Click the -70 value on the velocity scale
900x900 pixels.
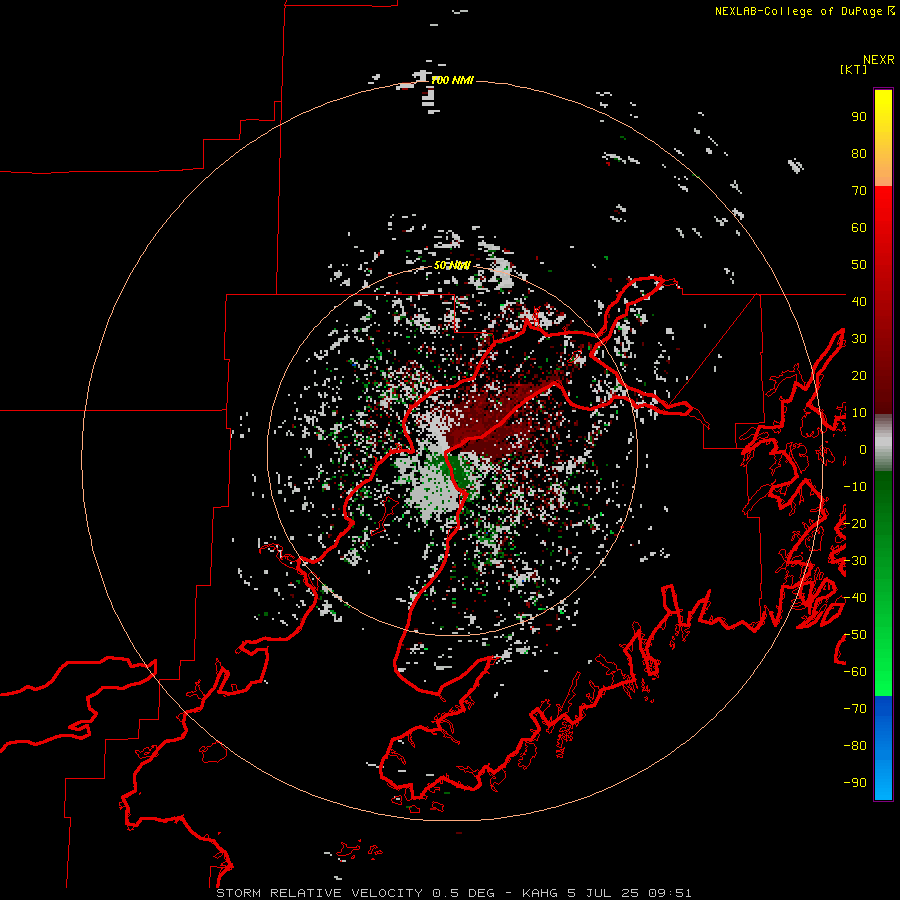[x=855, y=709]
